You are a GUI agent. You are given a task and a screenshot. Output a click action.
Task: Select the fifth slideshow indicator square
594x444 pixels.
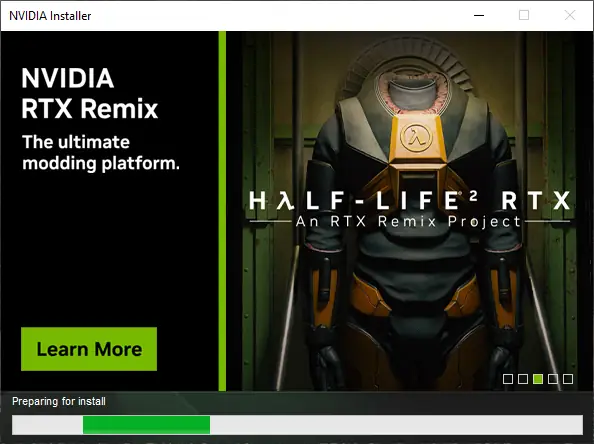568,379
